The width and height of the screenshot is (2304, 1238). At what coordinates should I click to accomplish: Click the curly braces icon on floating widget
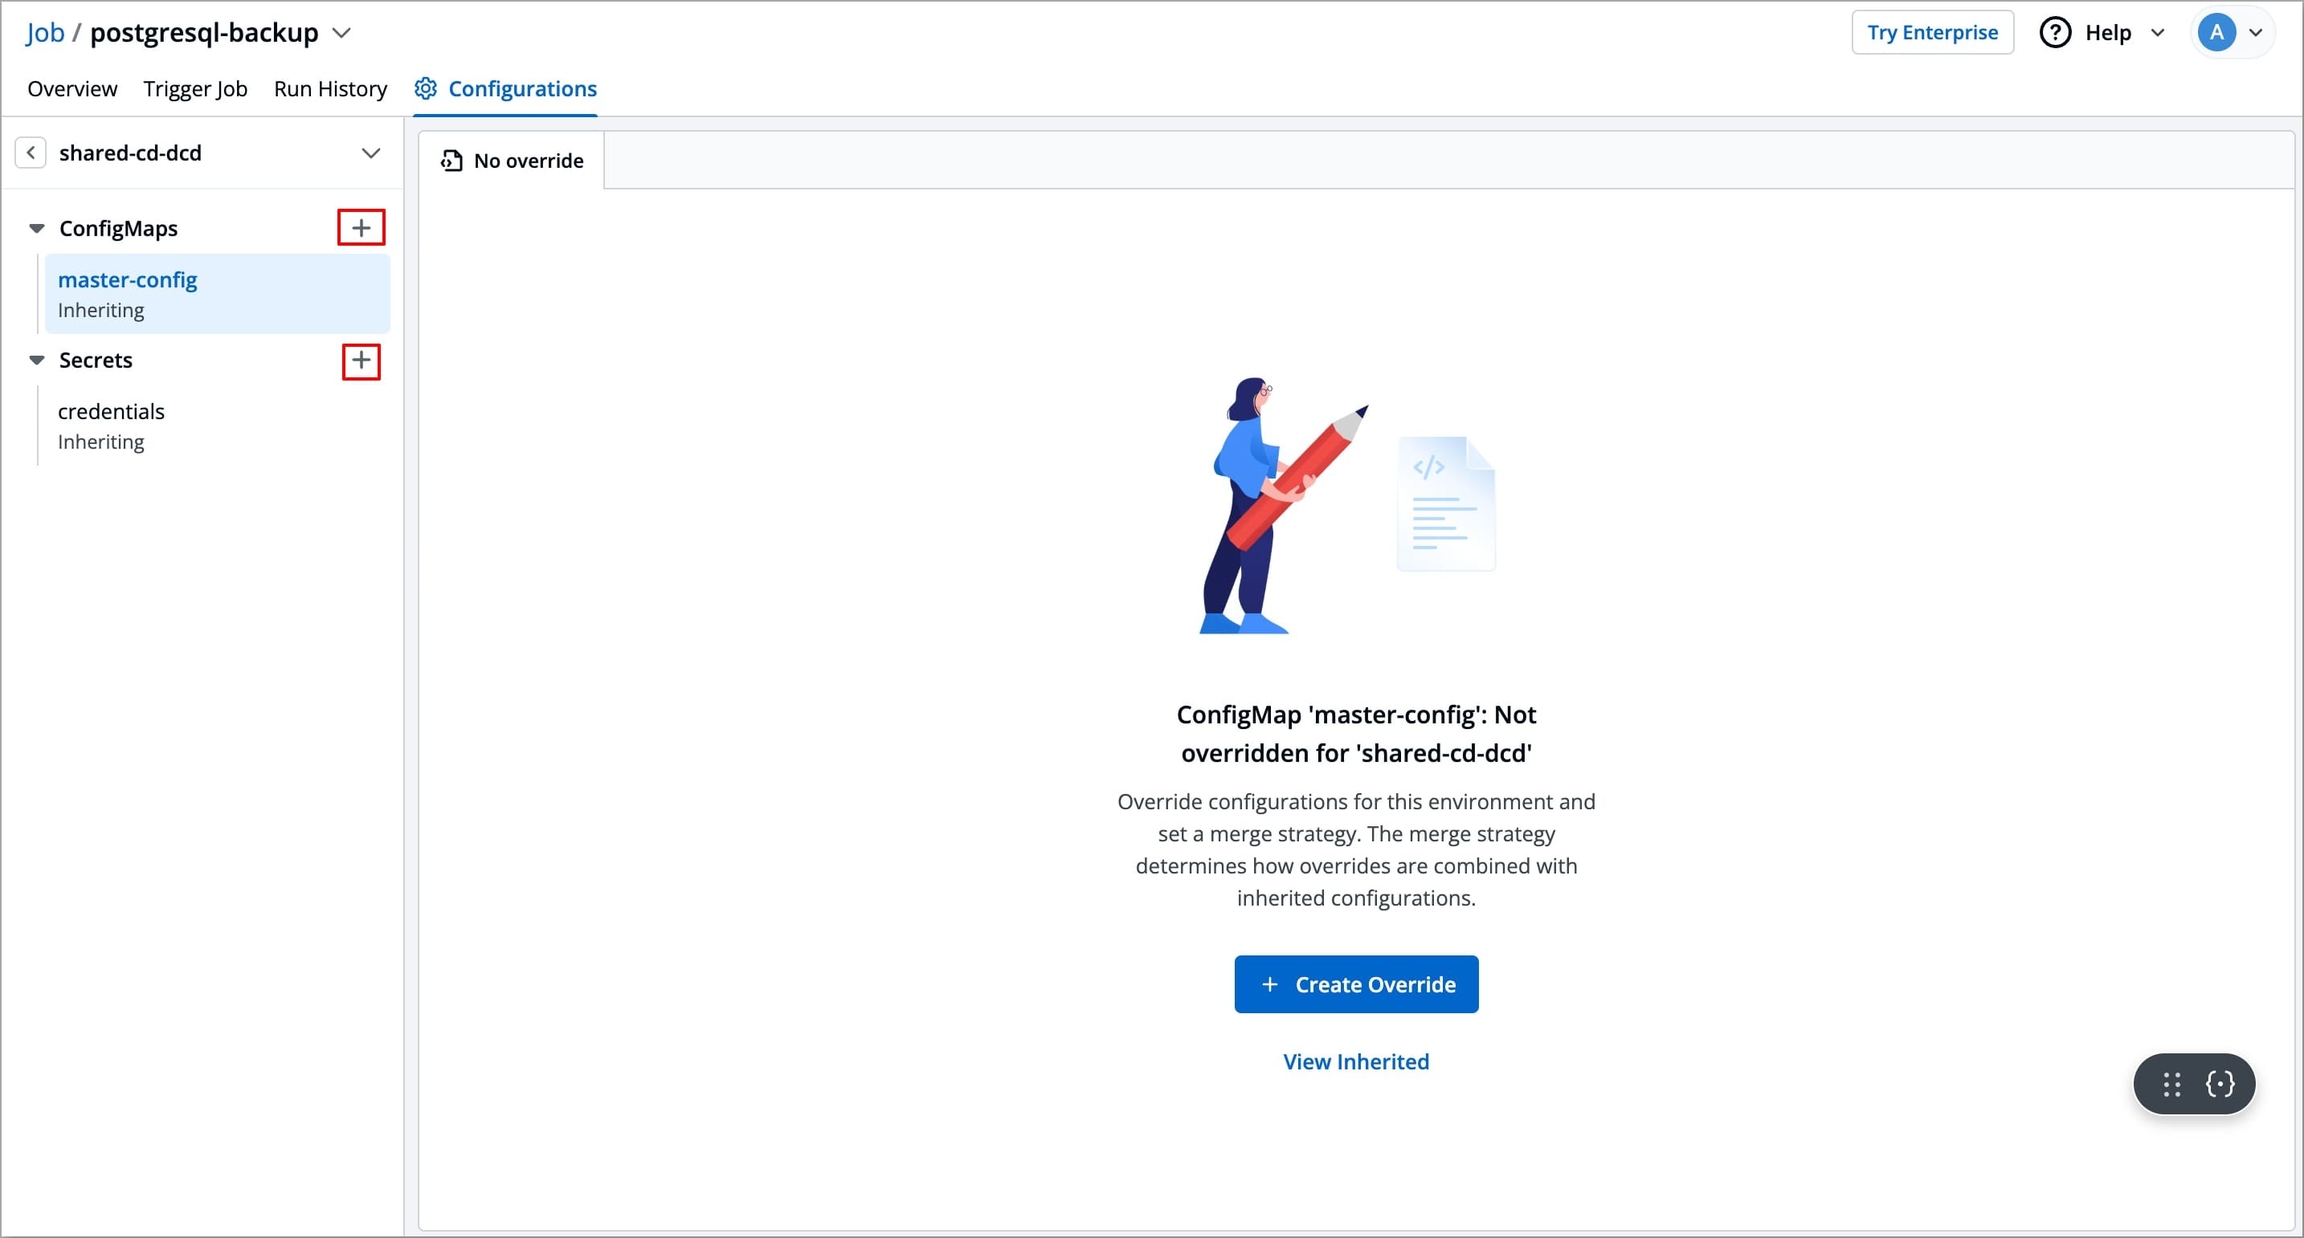click(x=2220, y=1084)
